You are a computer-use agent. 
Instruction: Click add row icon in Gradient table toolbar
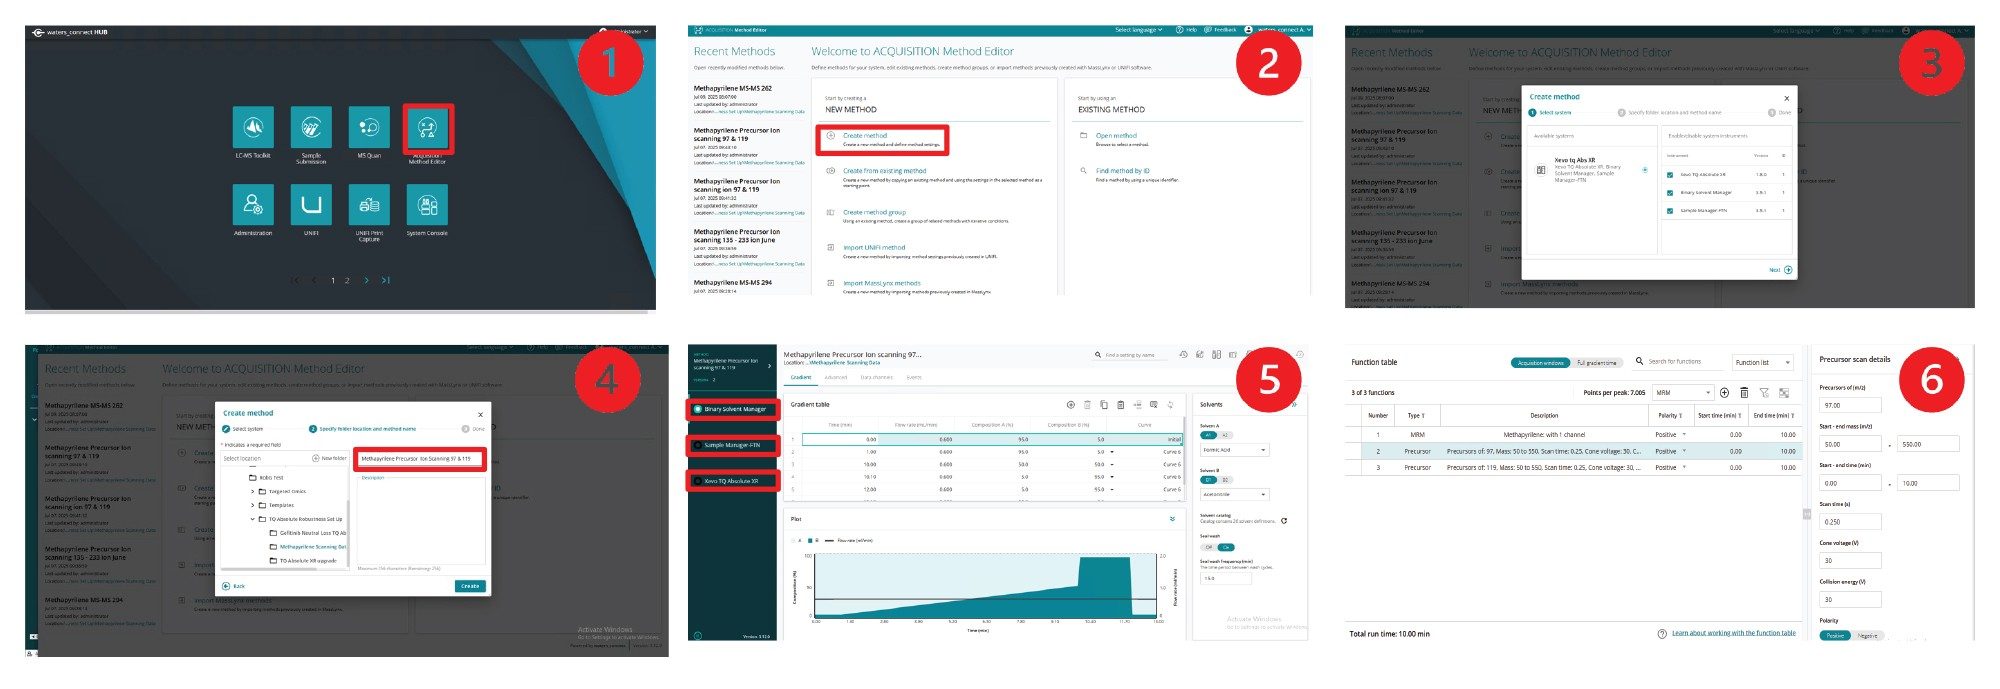coord(1070,405)
